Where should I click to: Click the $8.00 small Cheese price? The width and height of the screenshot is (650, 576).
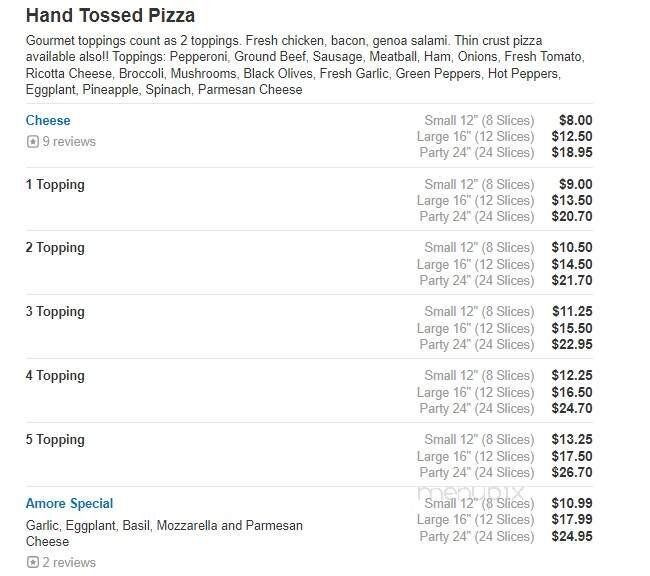tap(574, 121)
